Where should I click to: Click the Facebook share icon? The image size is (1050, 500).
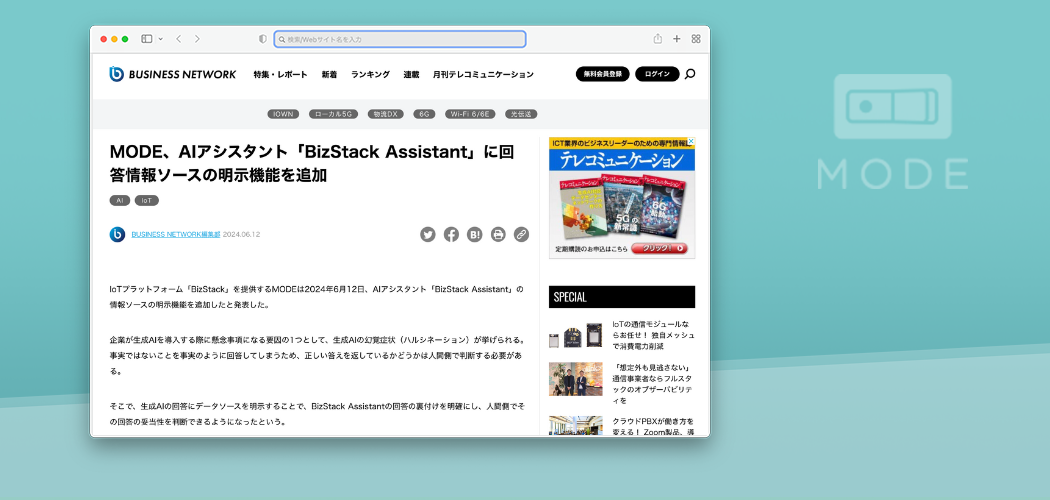[451, 234]
